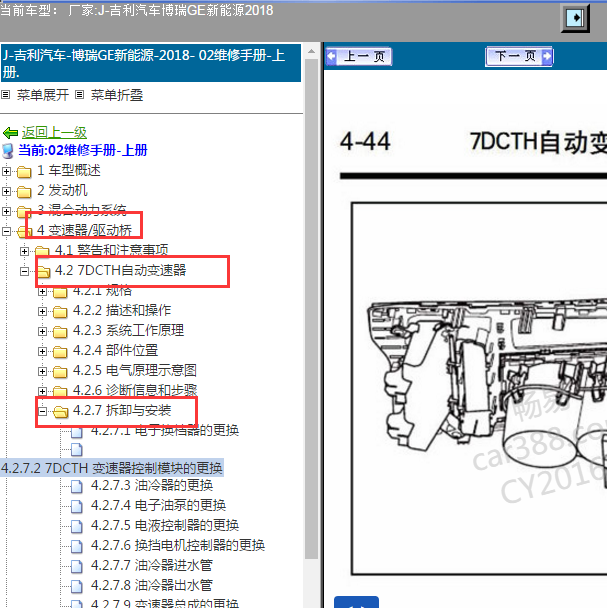Open 4.2.7.8 油冷器出水管 page

[152, 586]
